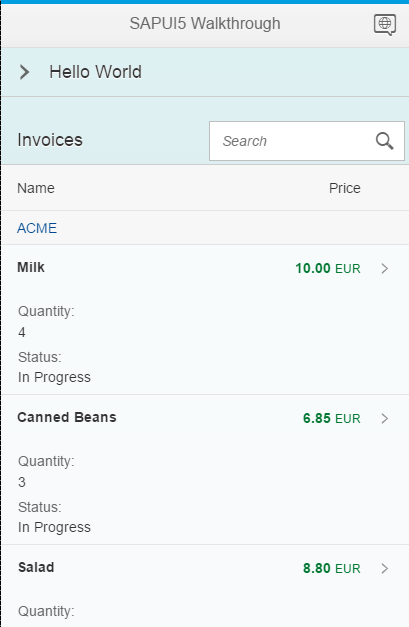Viewport: 409px width, 627px height.
Task: Focus the Invoices search field
Action: [307, 141]
